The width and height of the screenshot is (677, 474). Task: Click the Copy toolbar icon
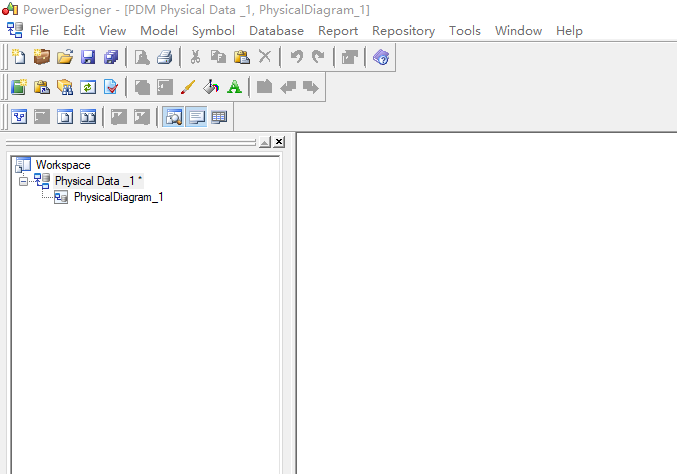(218, 57)
